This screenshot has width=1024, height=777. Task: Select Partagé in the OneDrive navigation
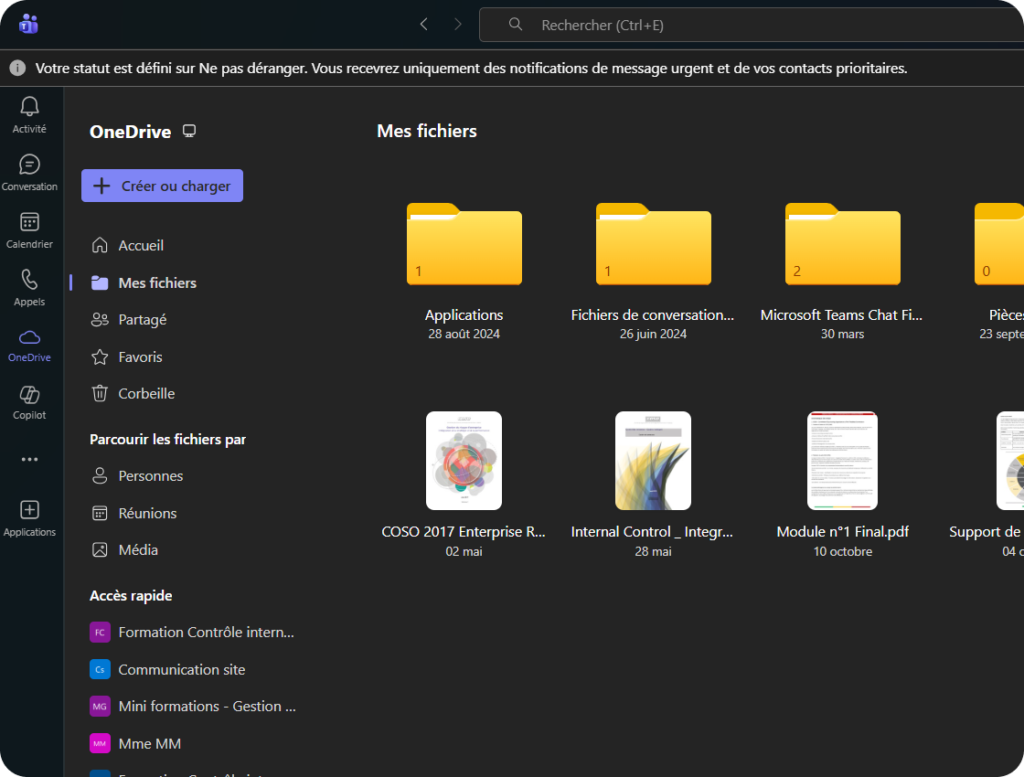click(x=142, y=320)
